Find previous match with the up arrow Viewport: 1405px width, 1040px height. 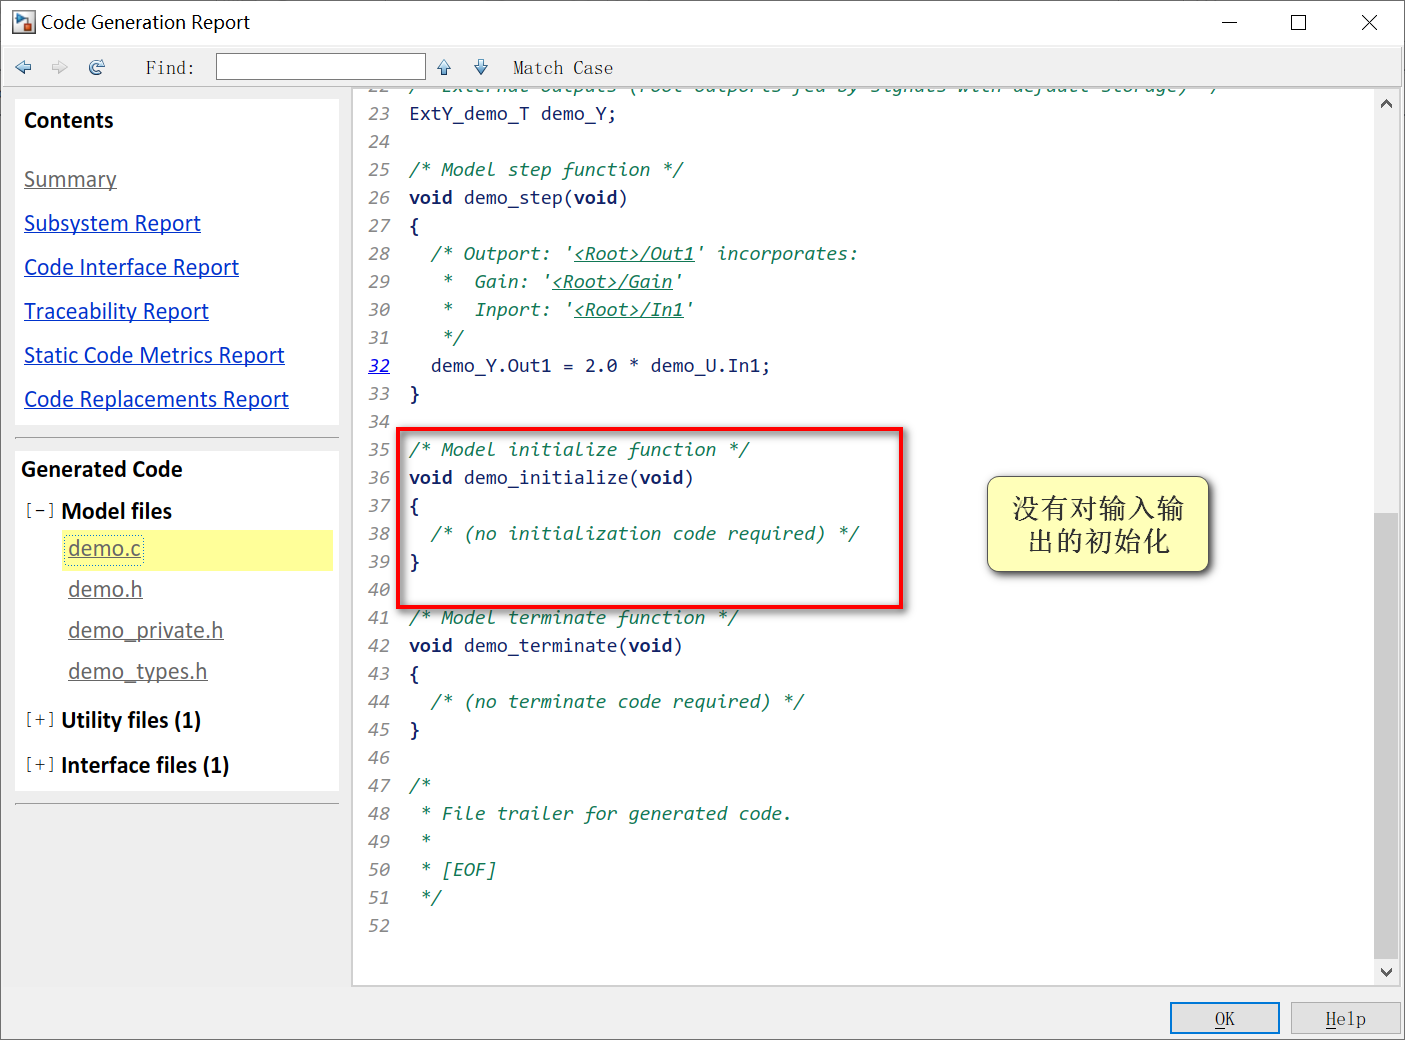pyautogui.click(x=444, y=67)
